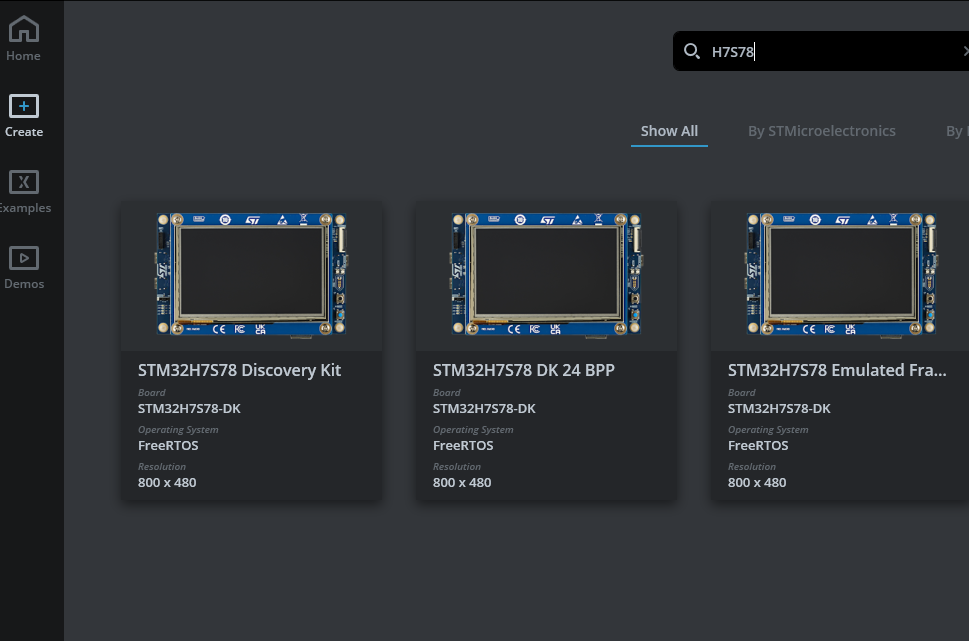This screenshot has width=969, height=641.
Task: Click 800 x 480 resolution on DK 24 BPP card
Action: click(x=461, y=483)
